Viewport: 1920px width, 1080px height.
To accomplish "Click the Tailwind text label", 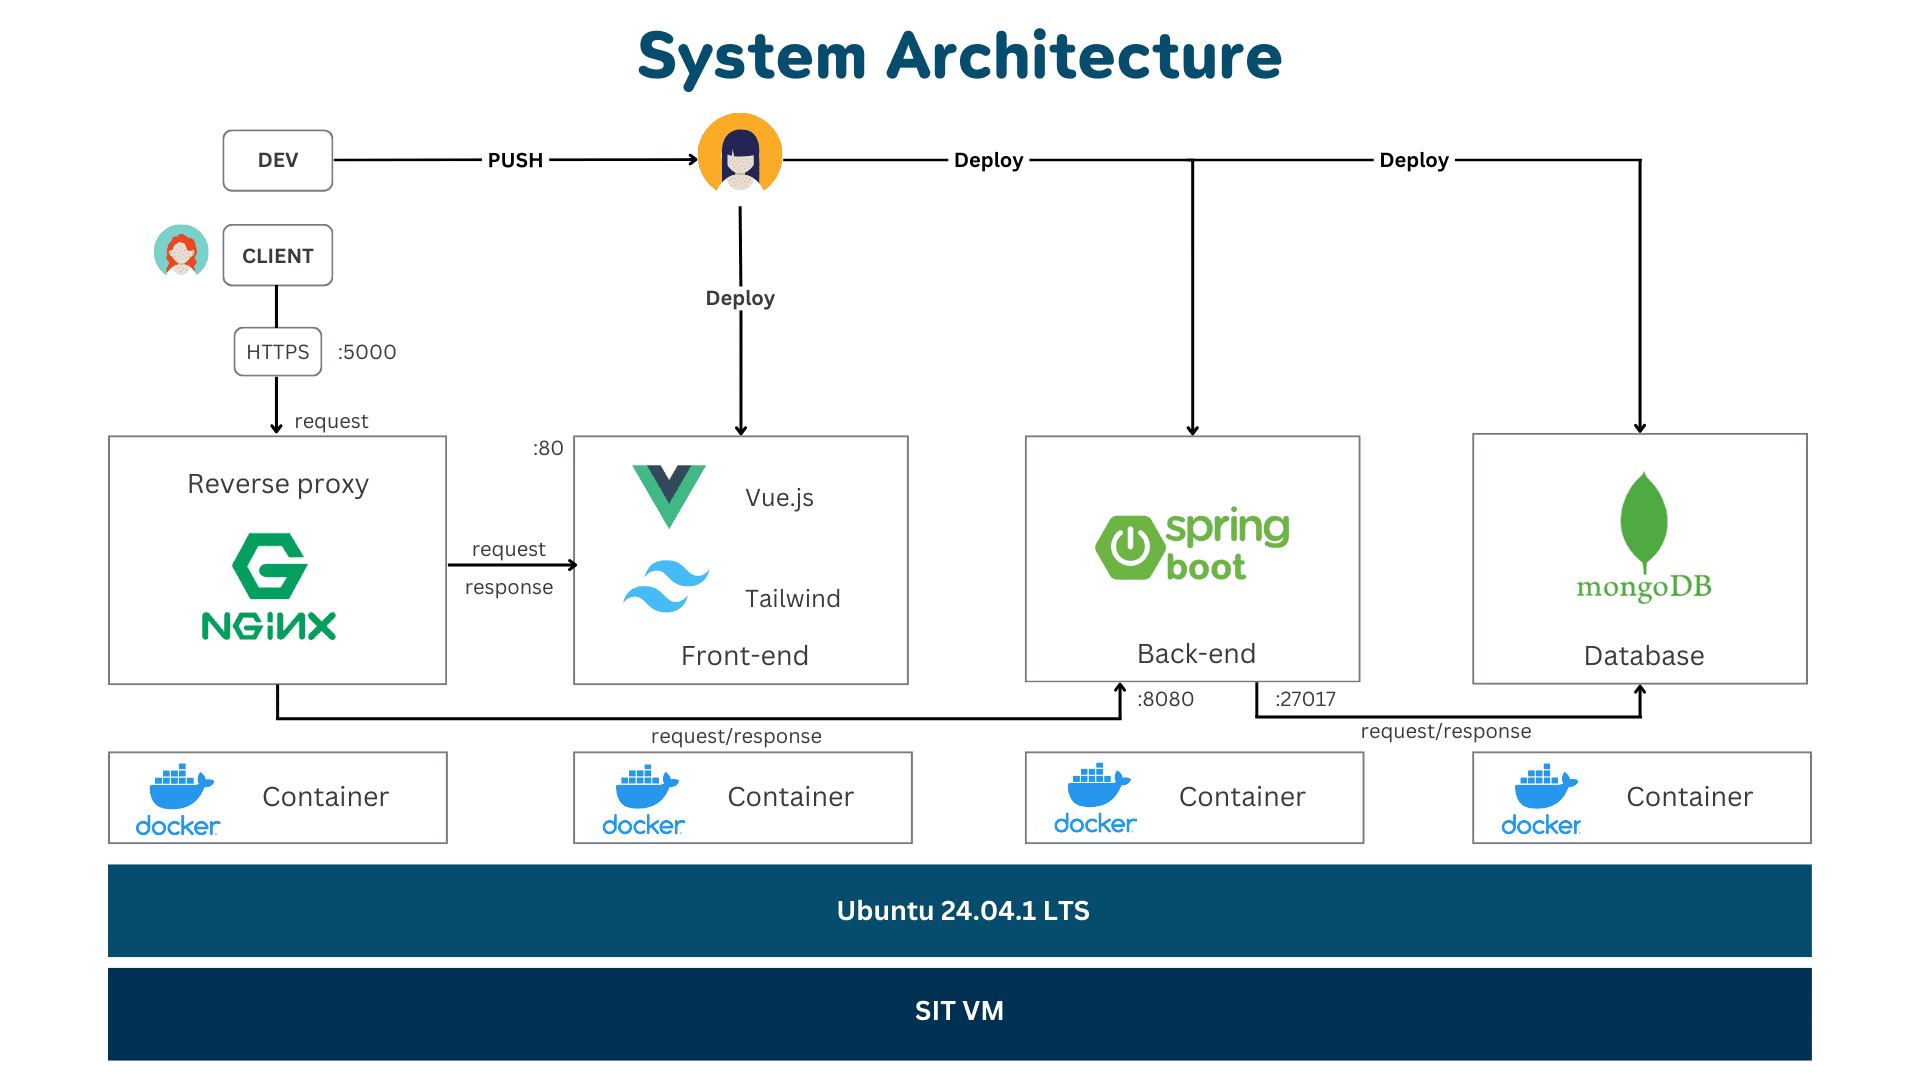I will click(x=793, y=598).
